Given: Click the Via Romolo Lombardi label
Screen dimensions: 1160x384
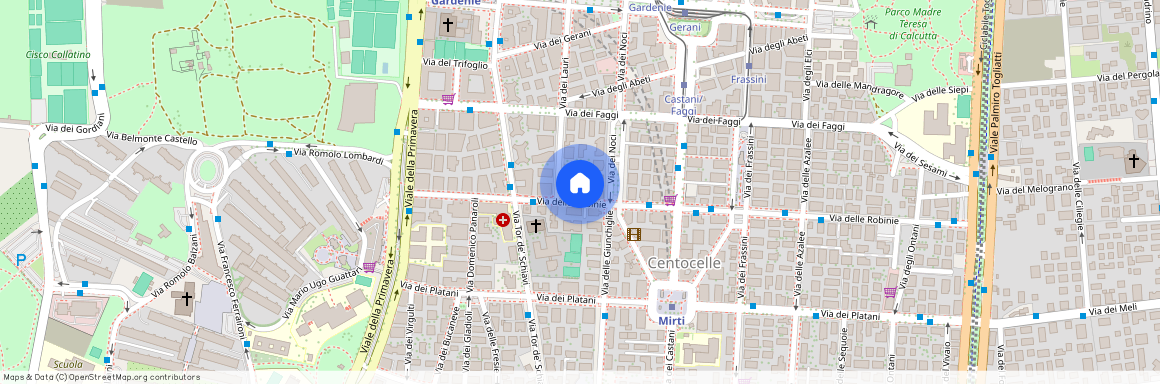Looking at the screenshot, I should point(339,156).
